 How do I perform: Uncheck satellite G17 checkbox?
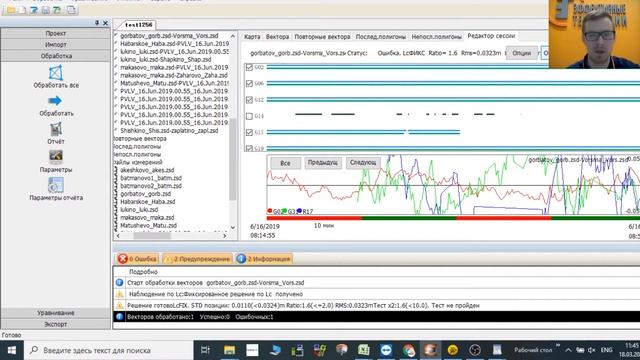(249, 132)
